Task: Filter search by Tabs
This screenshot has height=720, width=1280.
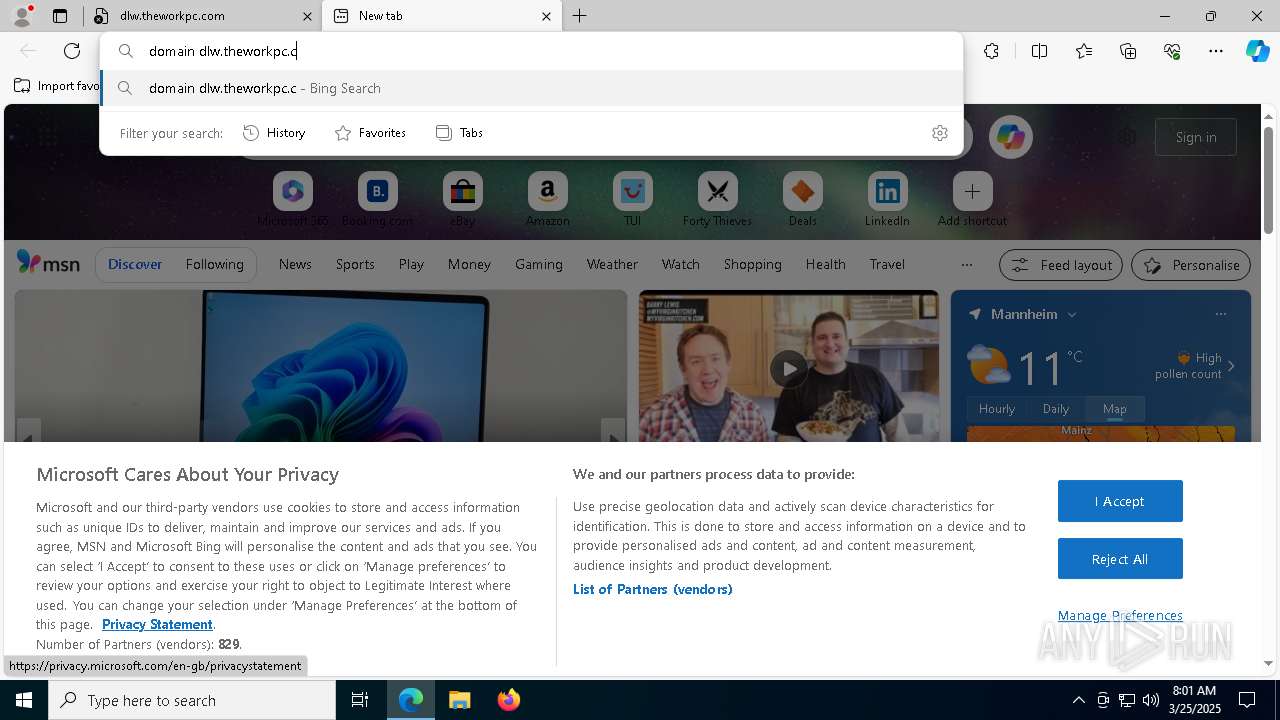Action: point(459,133)
